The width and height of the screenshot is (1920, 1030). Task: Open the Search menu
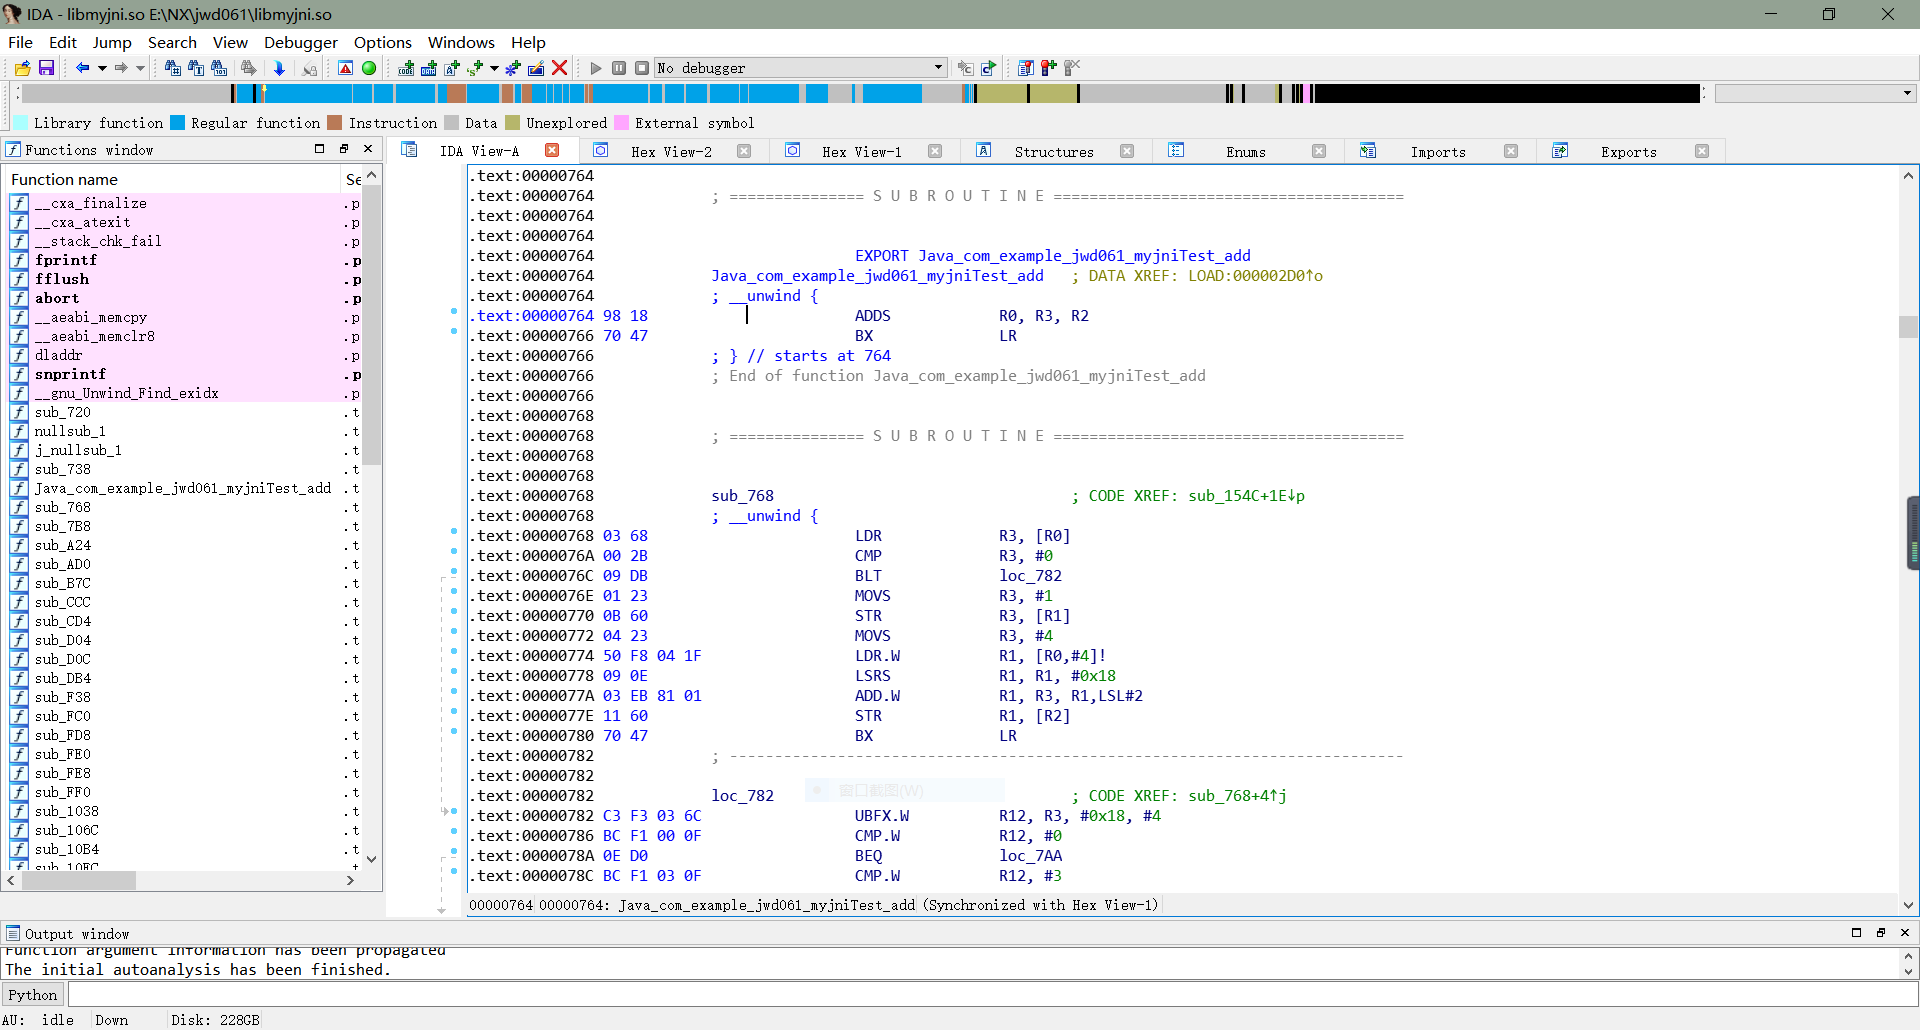click(172, 42)
